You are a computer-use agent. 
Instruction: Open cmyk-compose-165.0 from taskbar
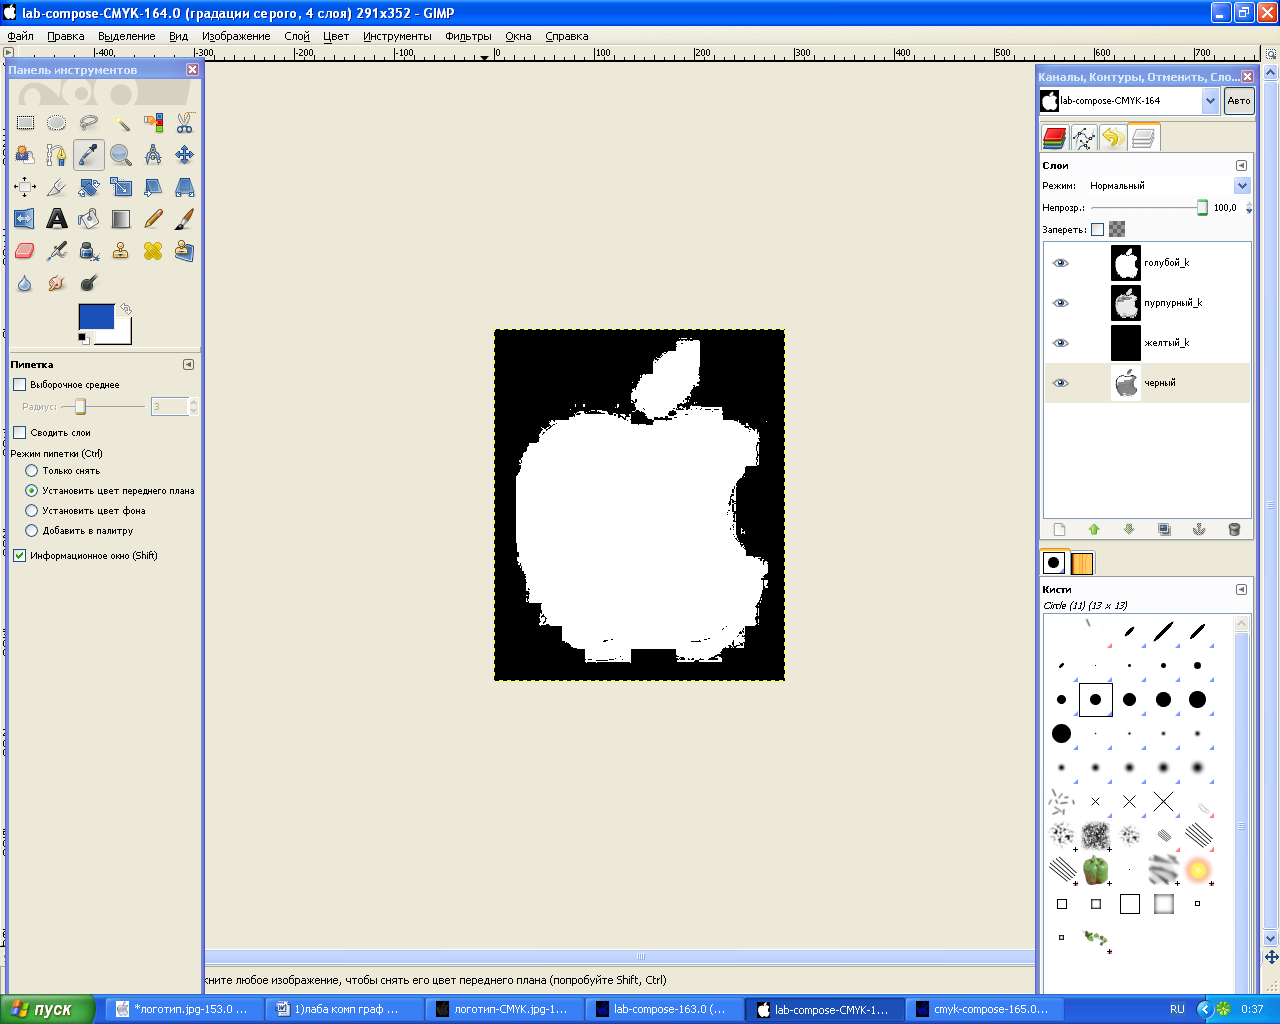984,1009
